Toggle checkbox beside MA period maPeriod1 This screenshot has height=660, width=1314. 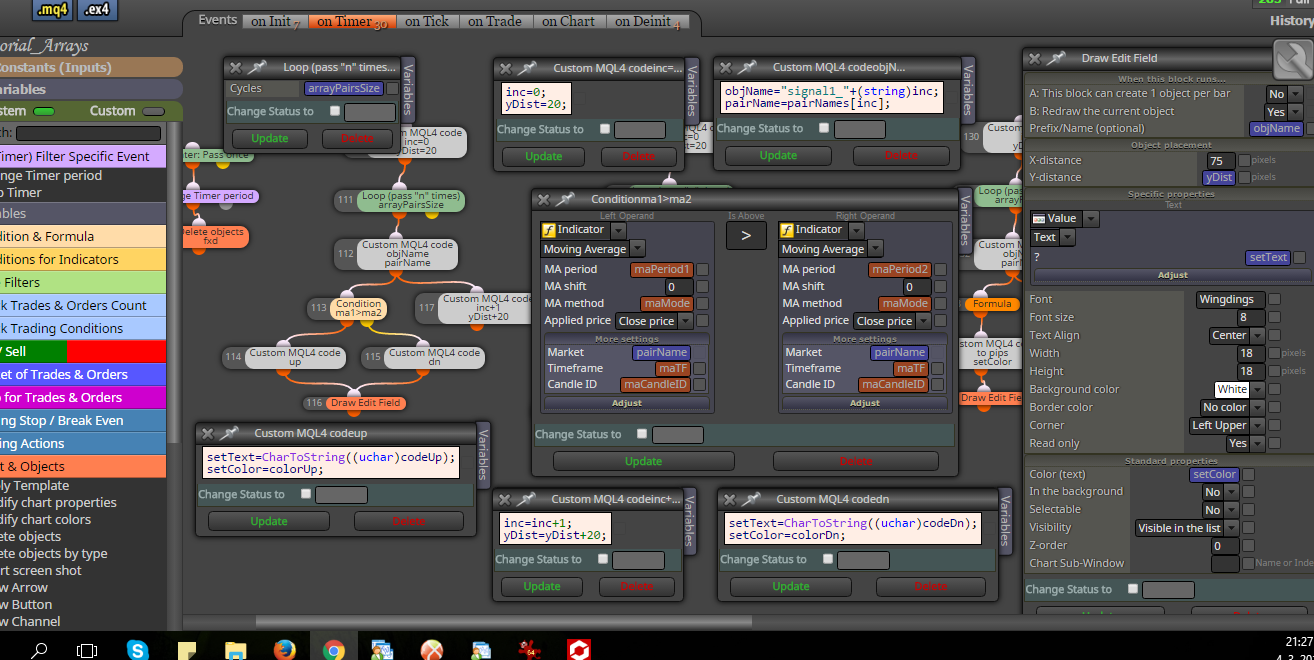pyautogui.click(x=702, y=270)
